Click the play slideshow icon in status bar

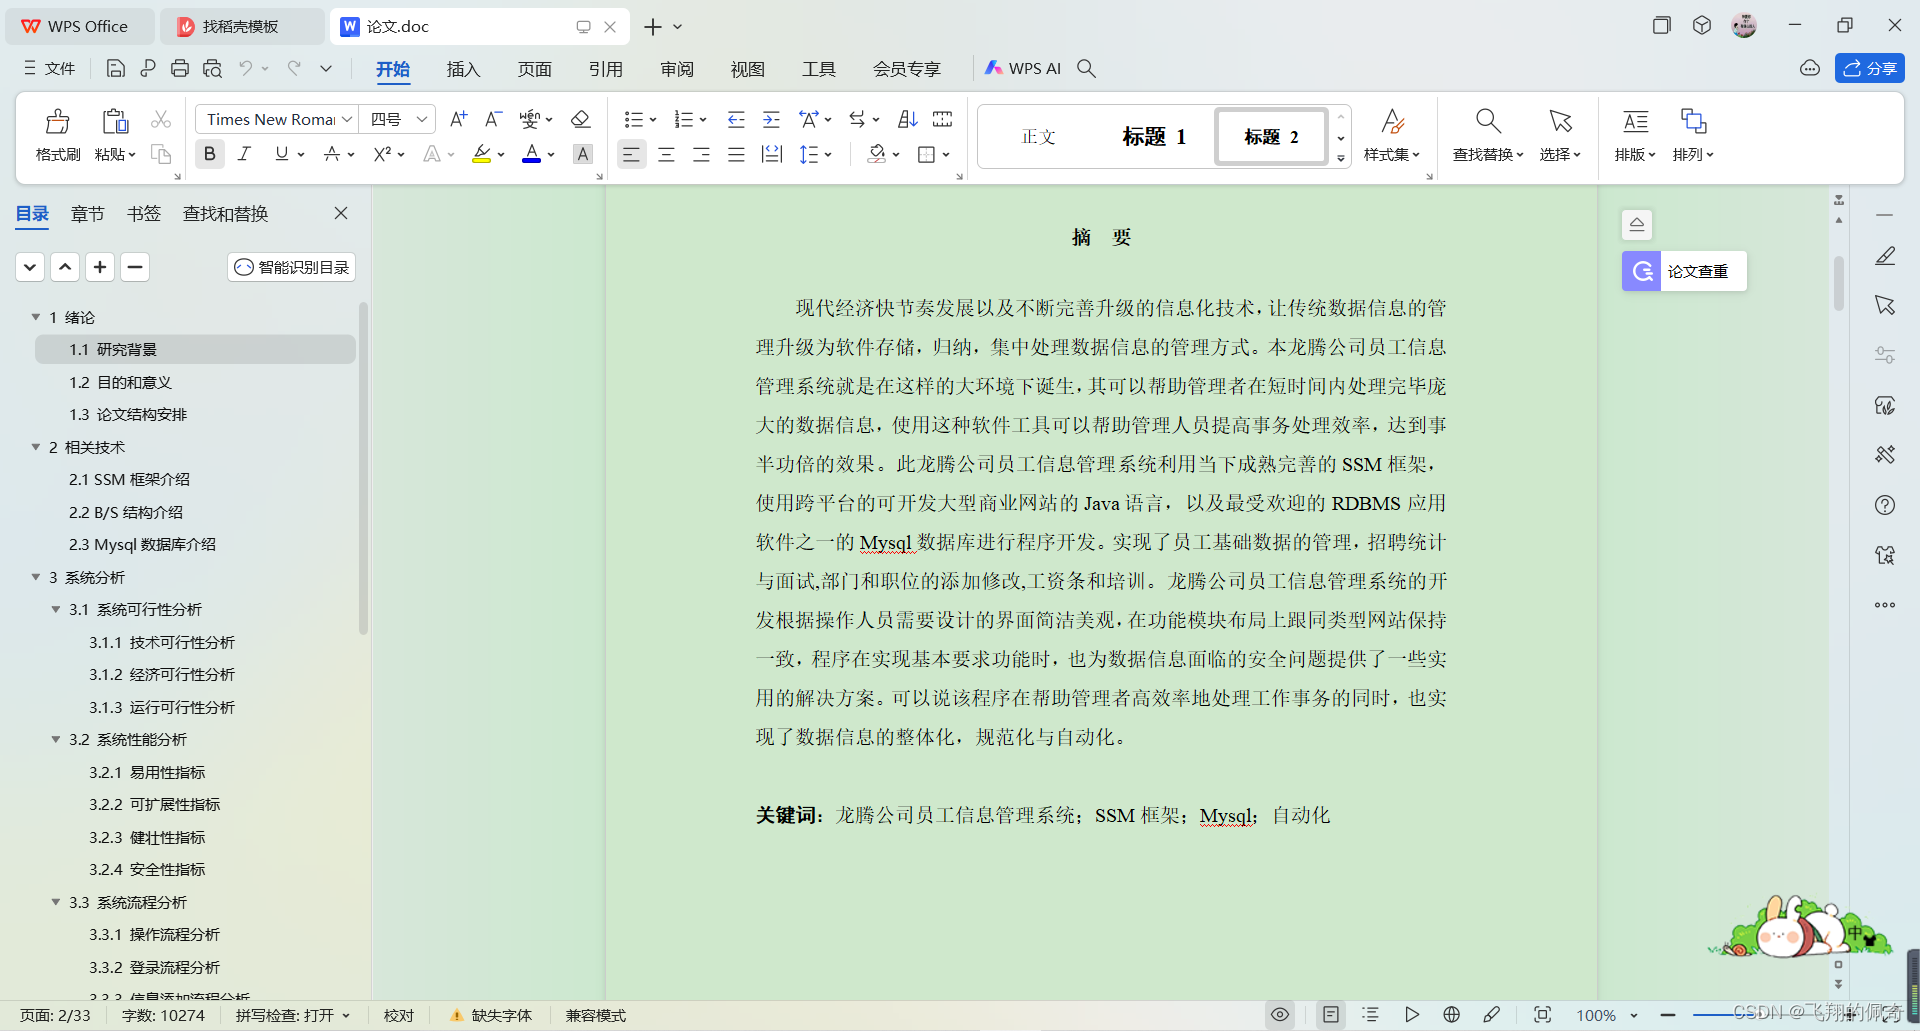pos(1411,1015)
